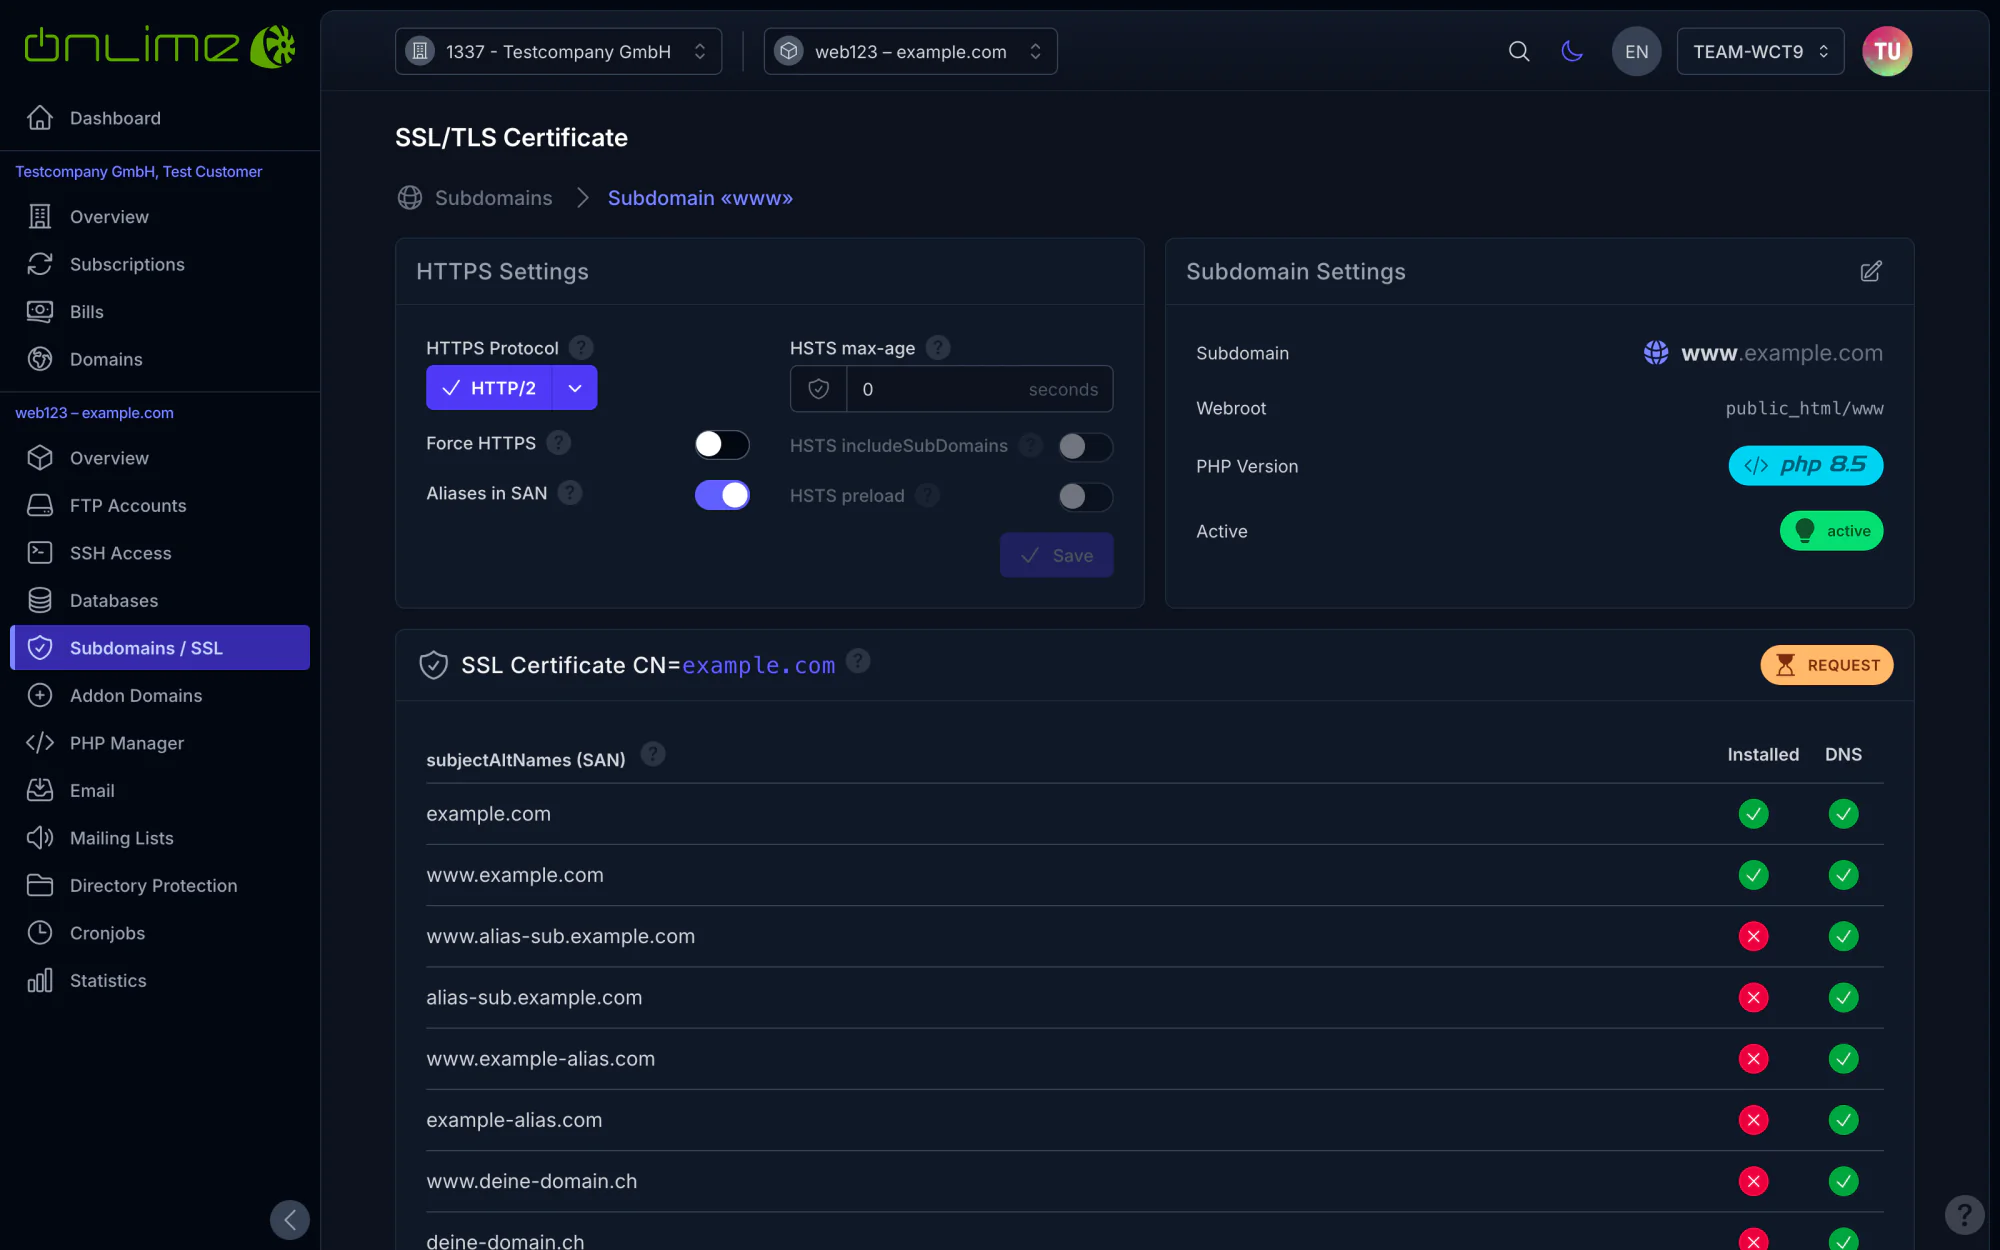Open Cronjobs in sidebar
The height and width of the screenshot is (1250, 2000).
[160, 933]
